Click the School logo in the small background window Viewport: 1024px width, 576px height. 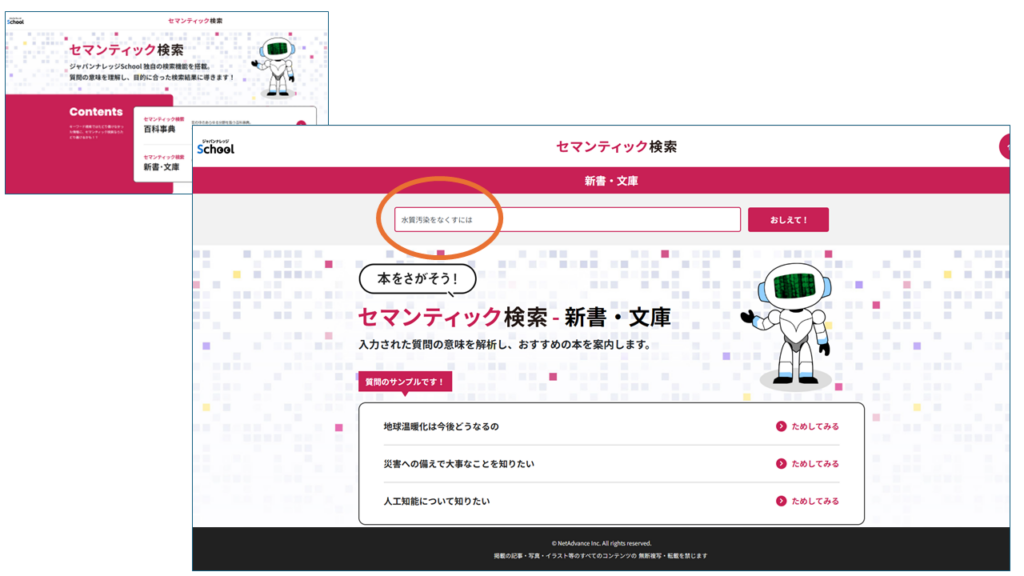[15, 21]
